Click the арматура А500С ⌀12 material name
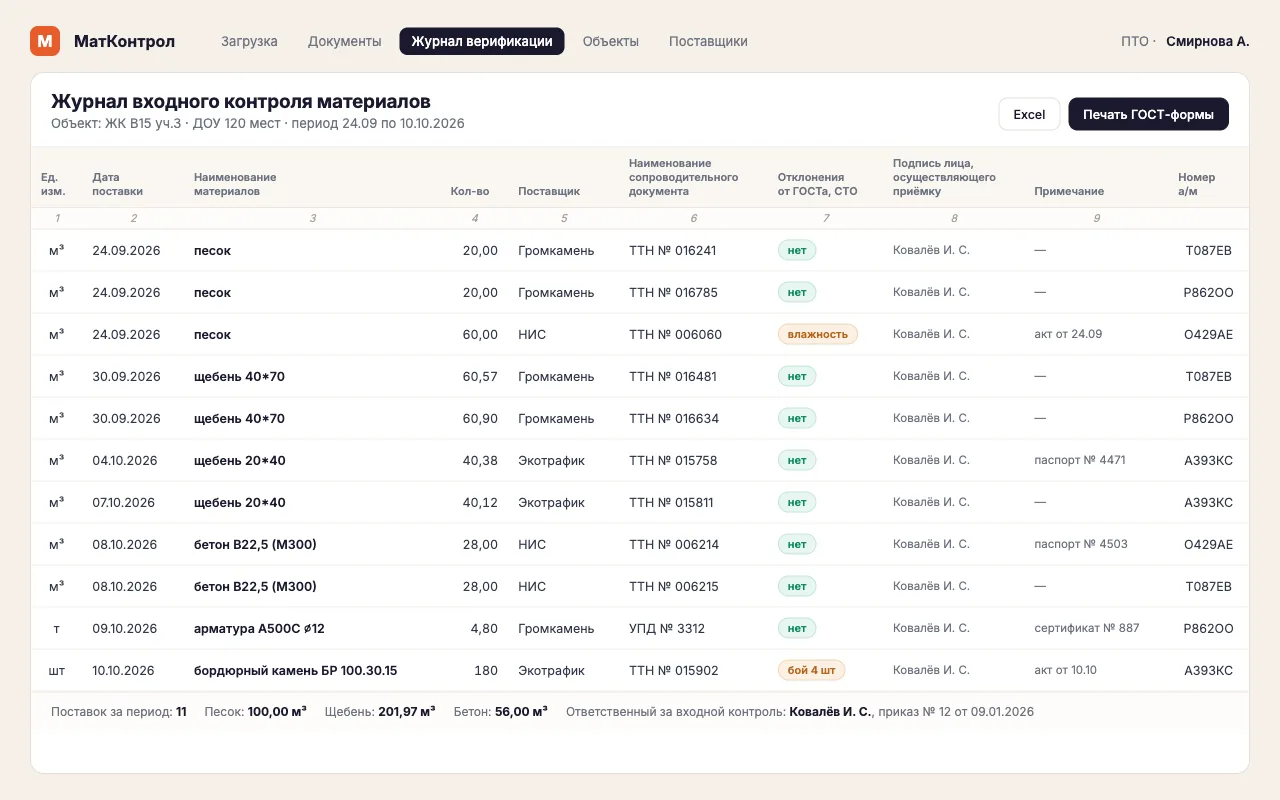This screenshot has height=800, width=1280. (x=259, y=628)
